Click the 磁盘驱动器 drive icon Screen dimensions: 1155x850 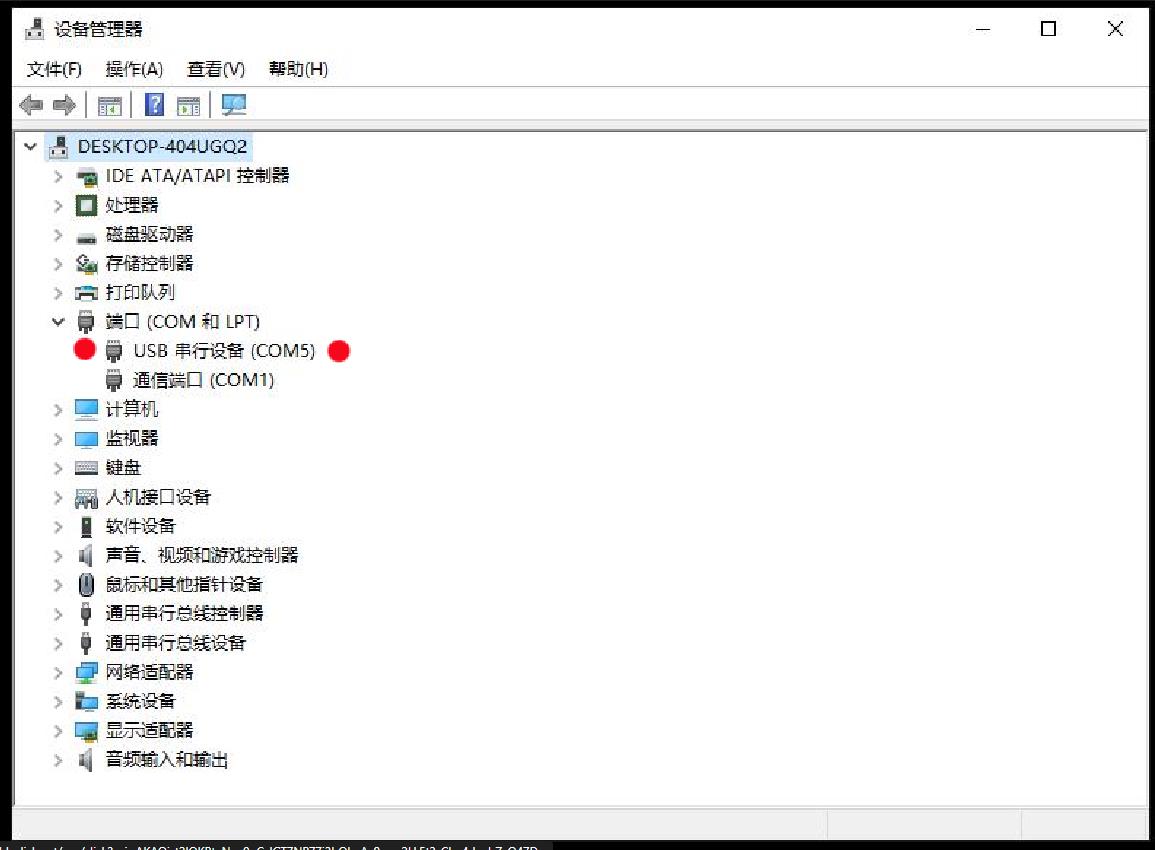86,236
